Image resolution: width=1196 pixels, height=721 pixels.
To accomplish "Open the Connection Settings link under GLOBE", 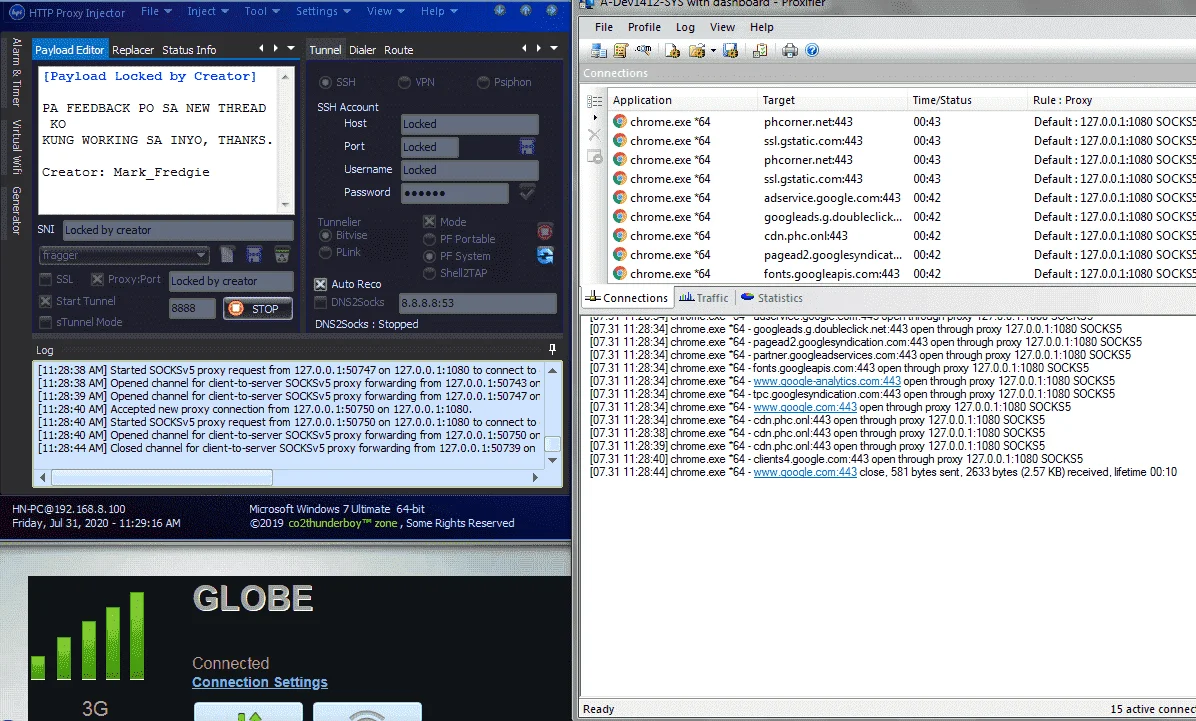I will (259, 682).
